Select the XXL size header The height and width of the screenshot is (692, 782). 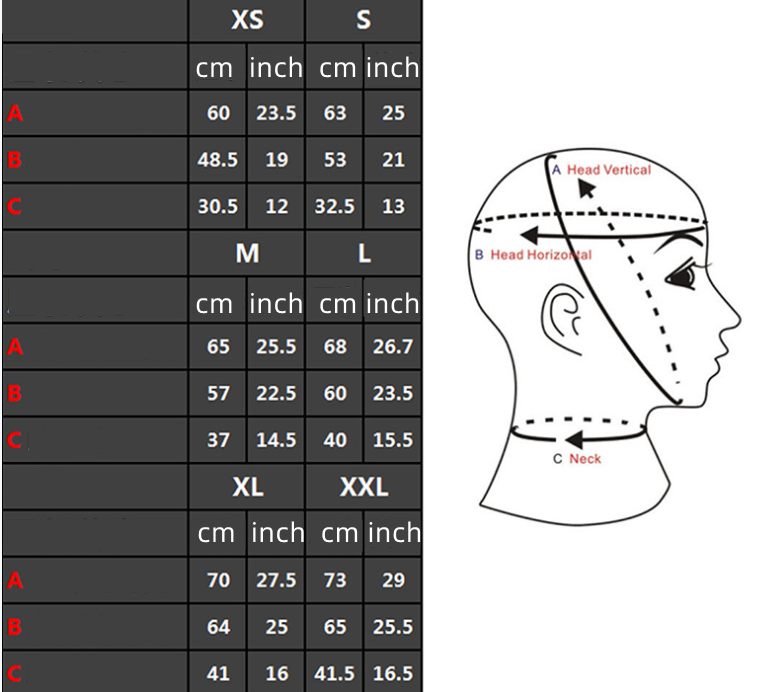click(364, 488)
